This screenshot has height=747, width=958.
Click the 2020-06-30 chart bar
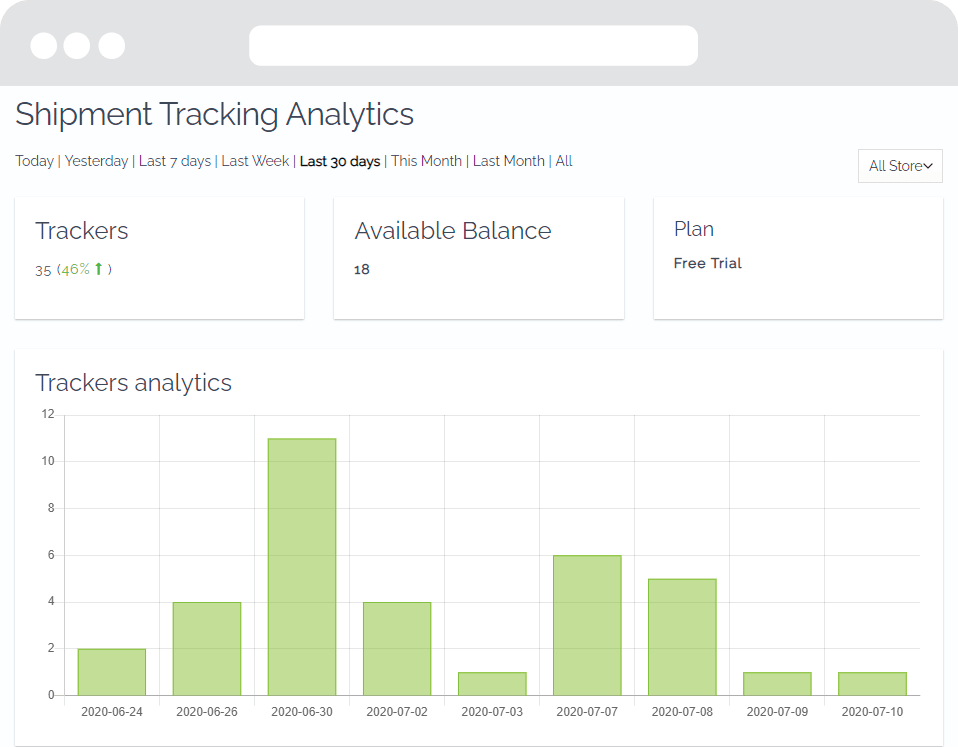point(302,567)
